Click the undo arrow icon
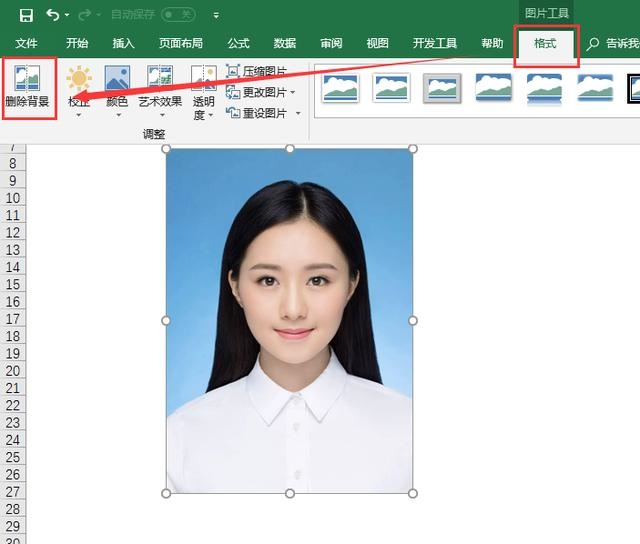Image resolution: width=640 pixels, height=544 pixels. click(x=52, y=15)
